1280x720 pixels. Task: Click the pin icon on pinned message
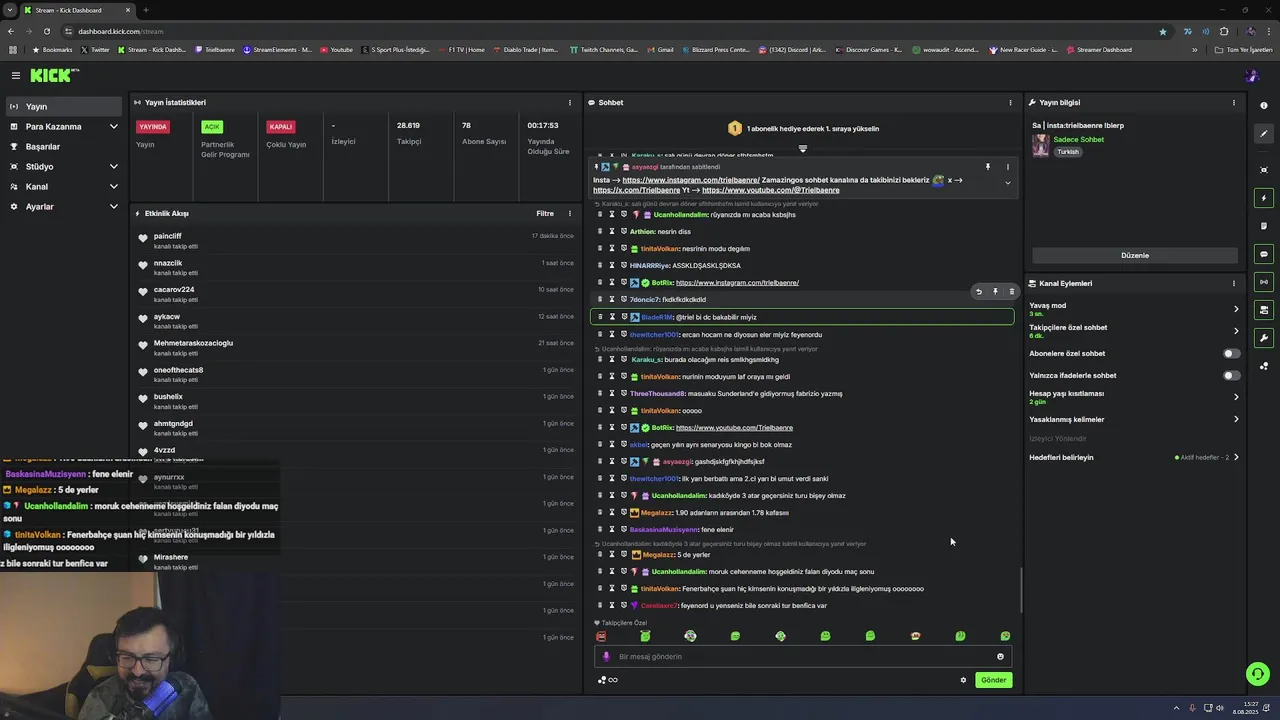click(x=987, y=167)
